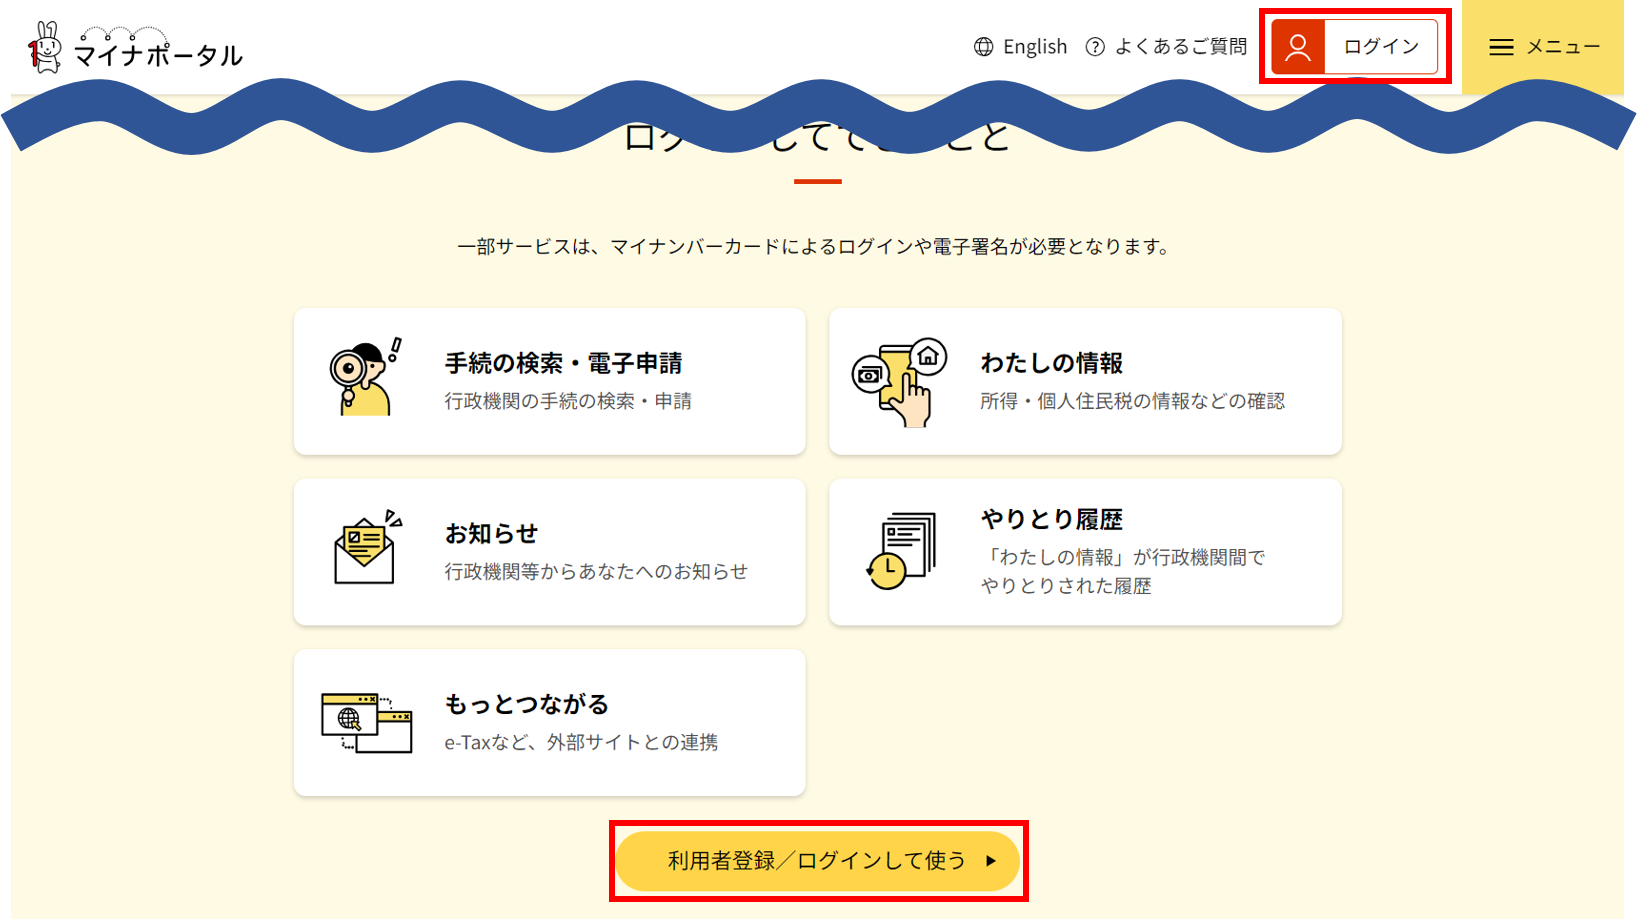The width and height of the screenshot is (1637, 919).
Task: Open the hamburger メニュー icon
Action: click(1501, 47)
